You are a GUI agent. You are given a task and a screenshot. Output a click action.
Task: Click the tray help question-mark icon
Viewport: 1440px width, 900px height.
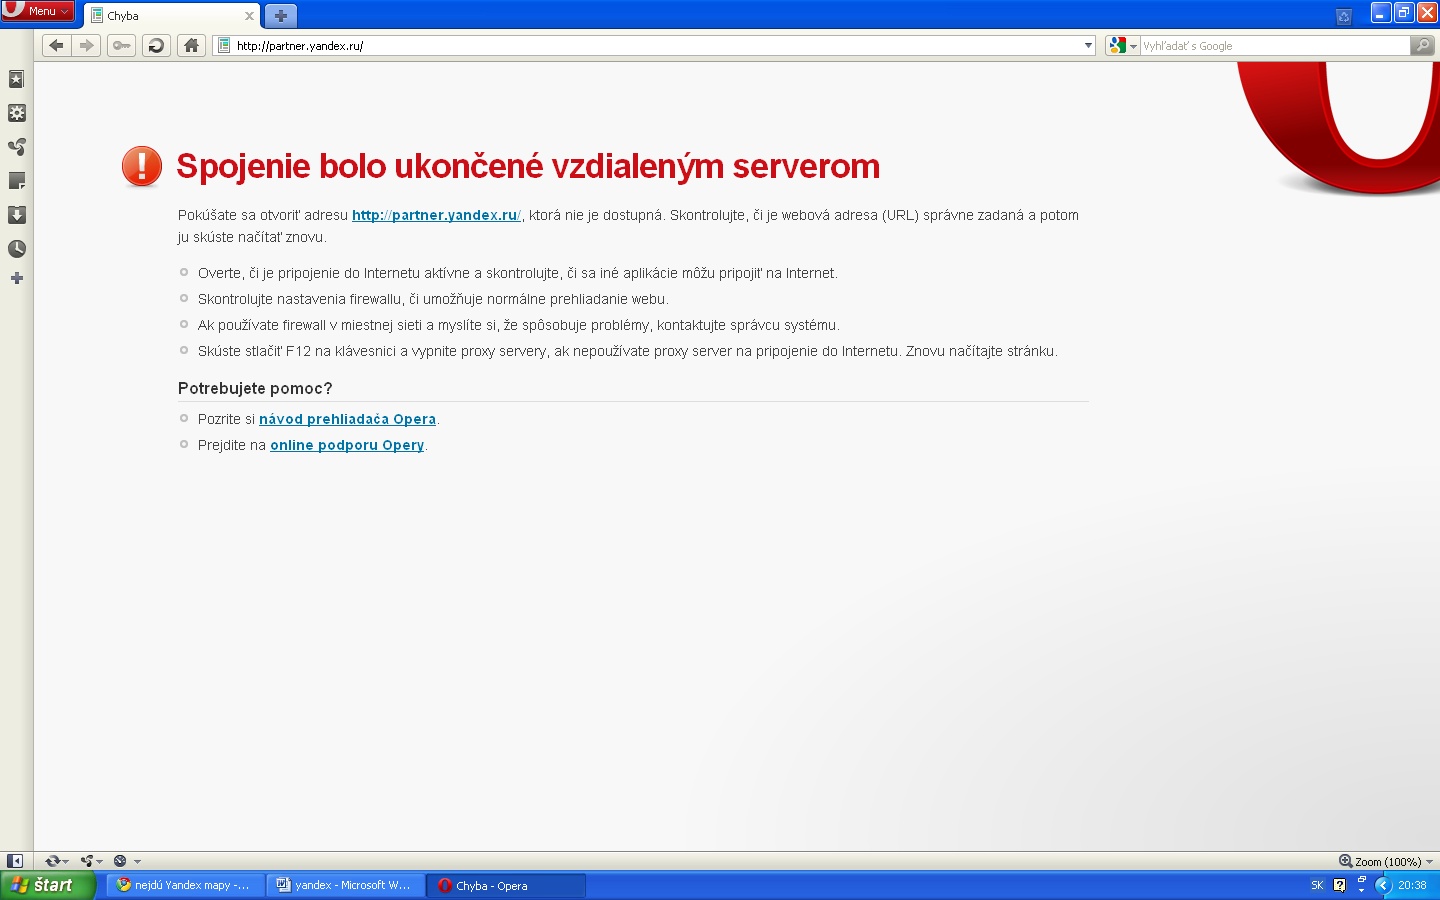click(1340, 885)
